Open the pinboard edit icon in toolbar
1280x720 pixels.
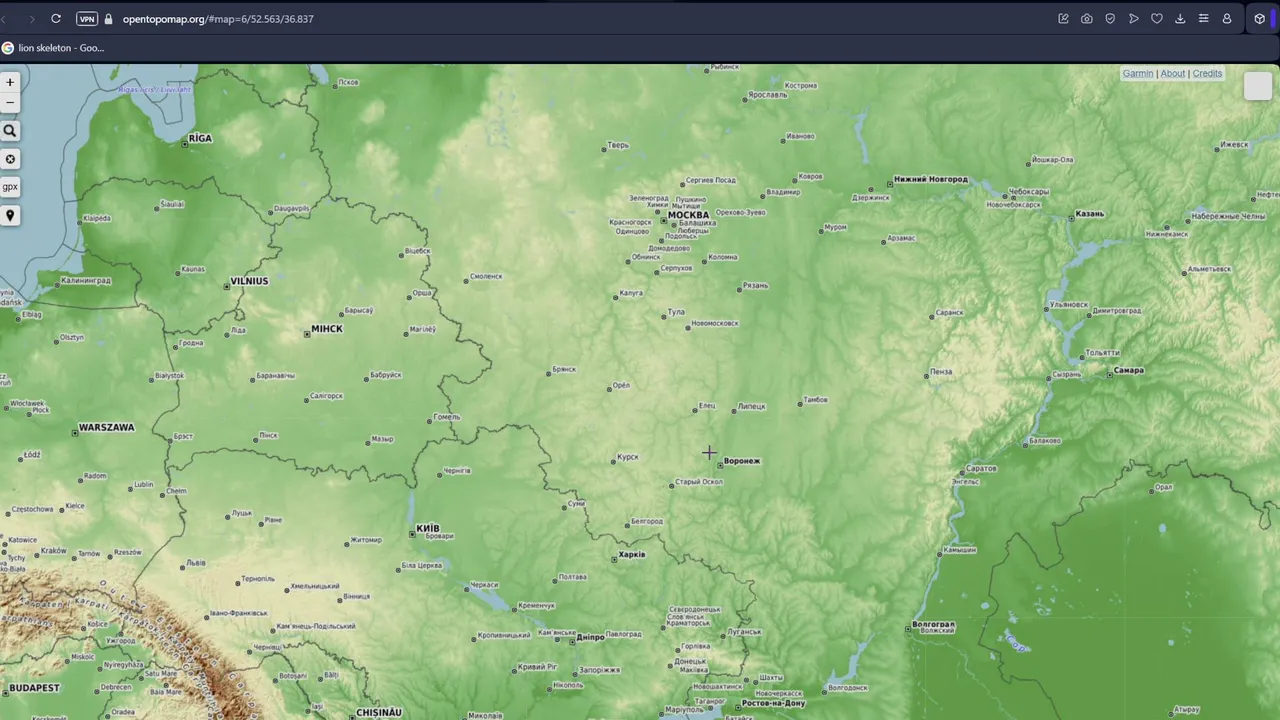(x=1063, y=19)
